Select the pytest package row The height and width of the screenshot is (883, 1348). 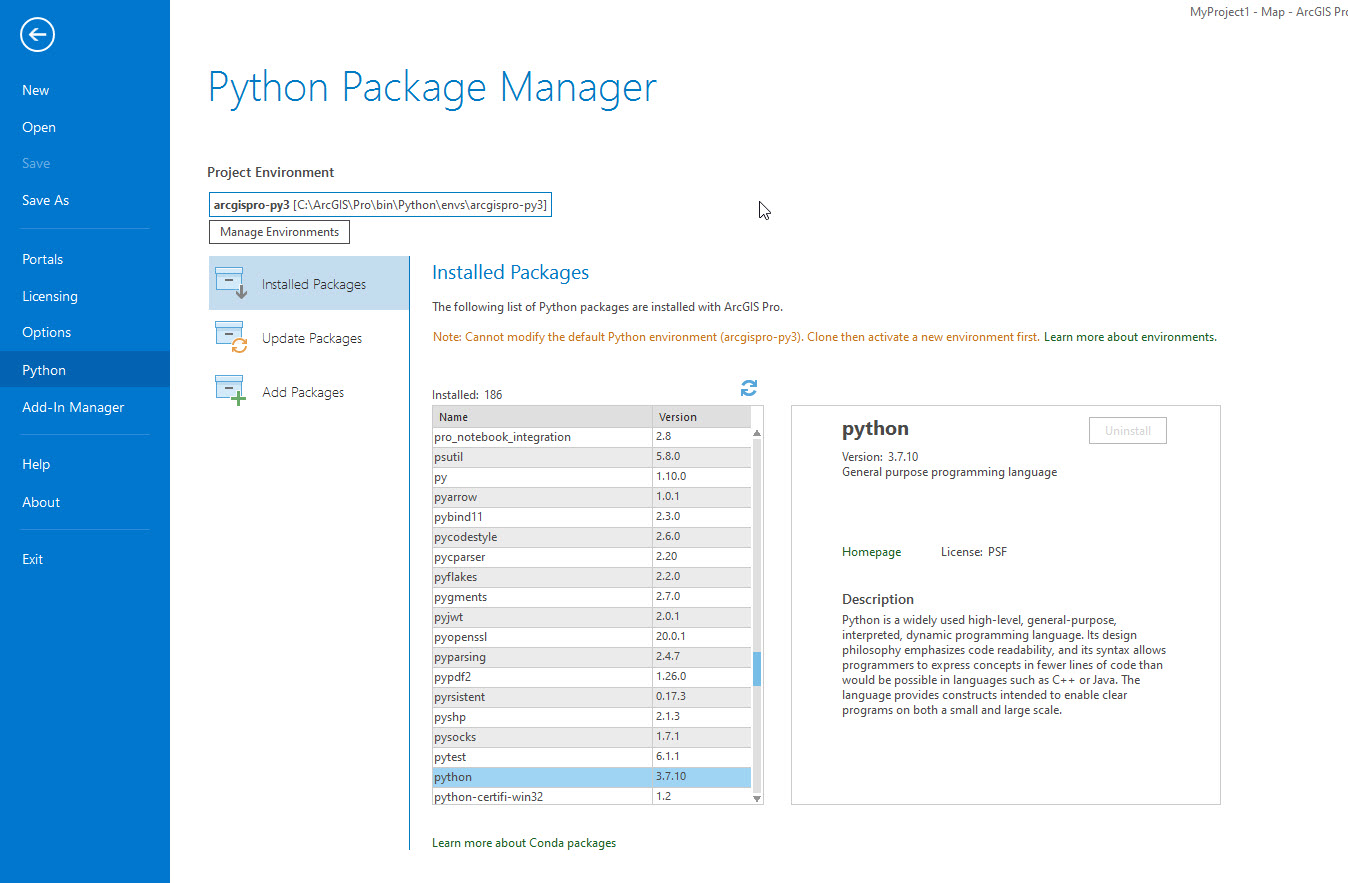tap(542, 757)
